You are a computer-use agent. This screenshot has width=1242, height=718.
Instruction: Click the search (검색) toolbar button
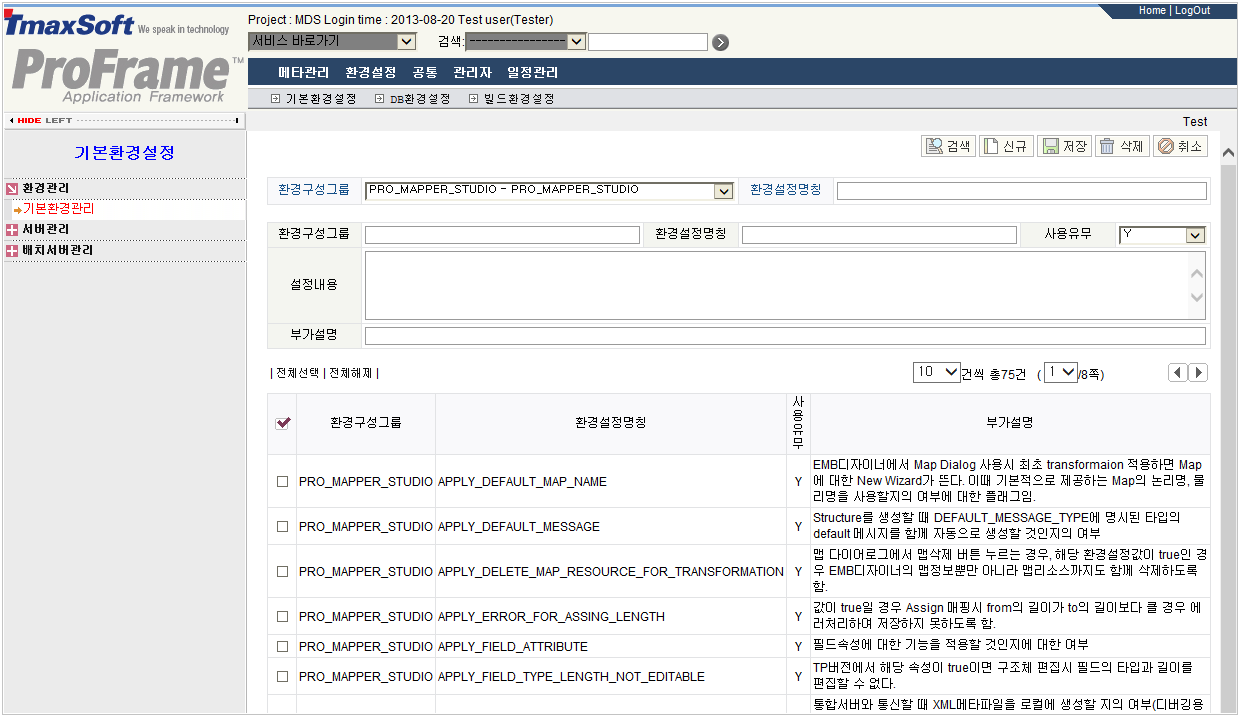948,146
